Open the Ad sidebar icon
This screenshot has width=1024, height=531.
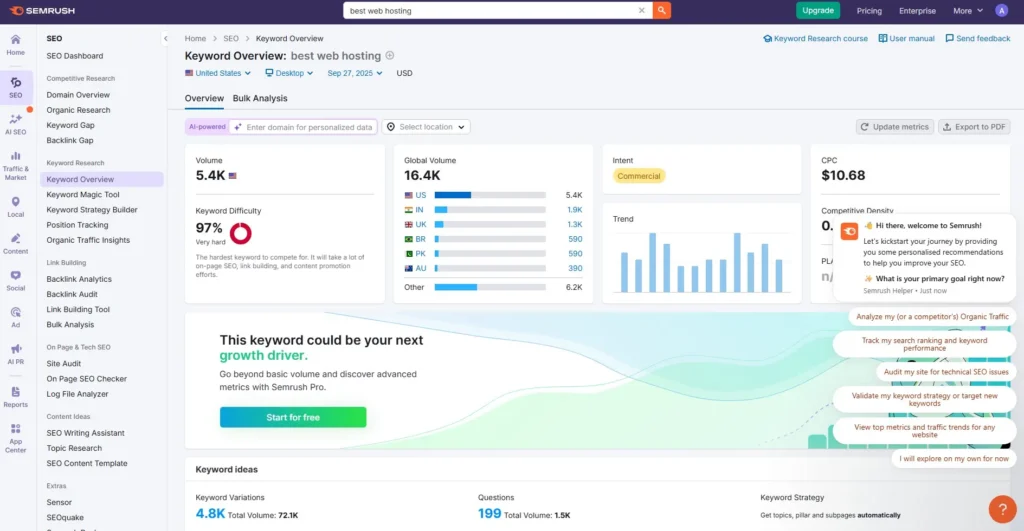click(16, 317)
